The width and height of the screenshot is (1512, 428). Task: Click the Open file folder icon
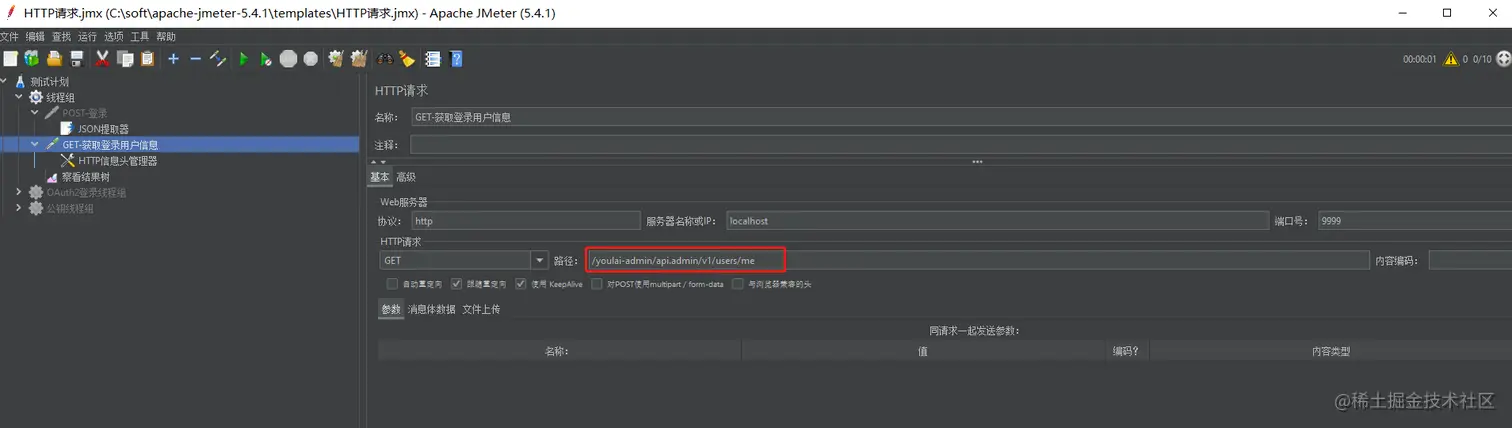coord(54,59)
